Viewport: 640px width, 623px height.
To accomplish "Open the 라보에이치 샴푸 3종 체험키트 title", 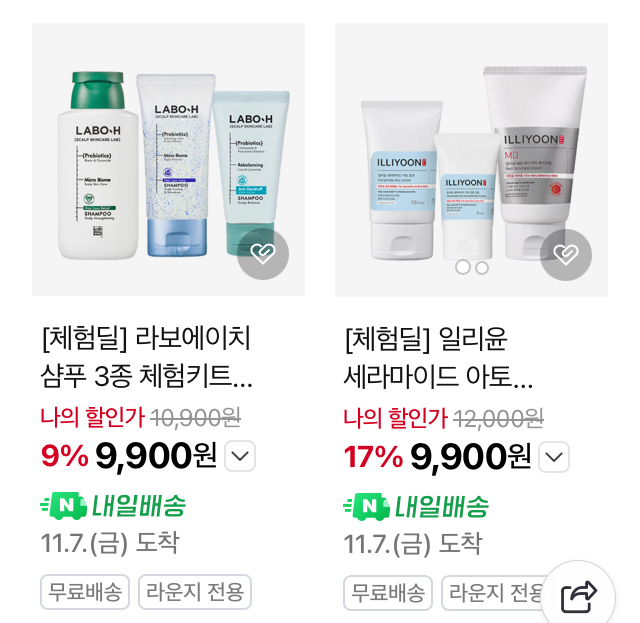I will (x=146, y=357).
